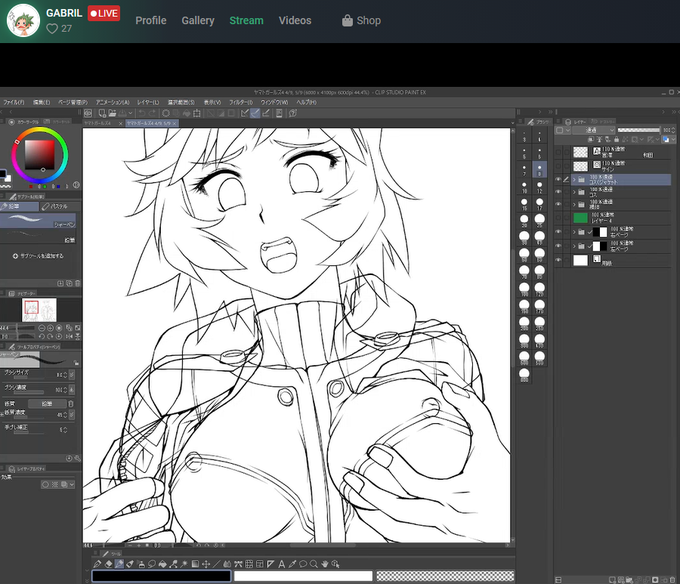The width and height of the screenshot is (680, 584).
Task: Toggle brush size pressure checkbox beside ブラシサイズ
Action: pyautogui.click(x=72, y=375)
